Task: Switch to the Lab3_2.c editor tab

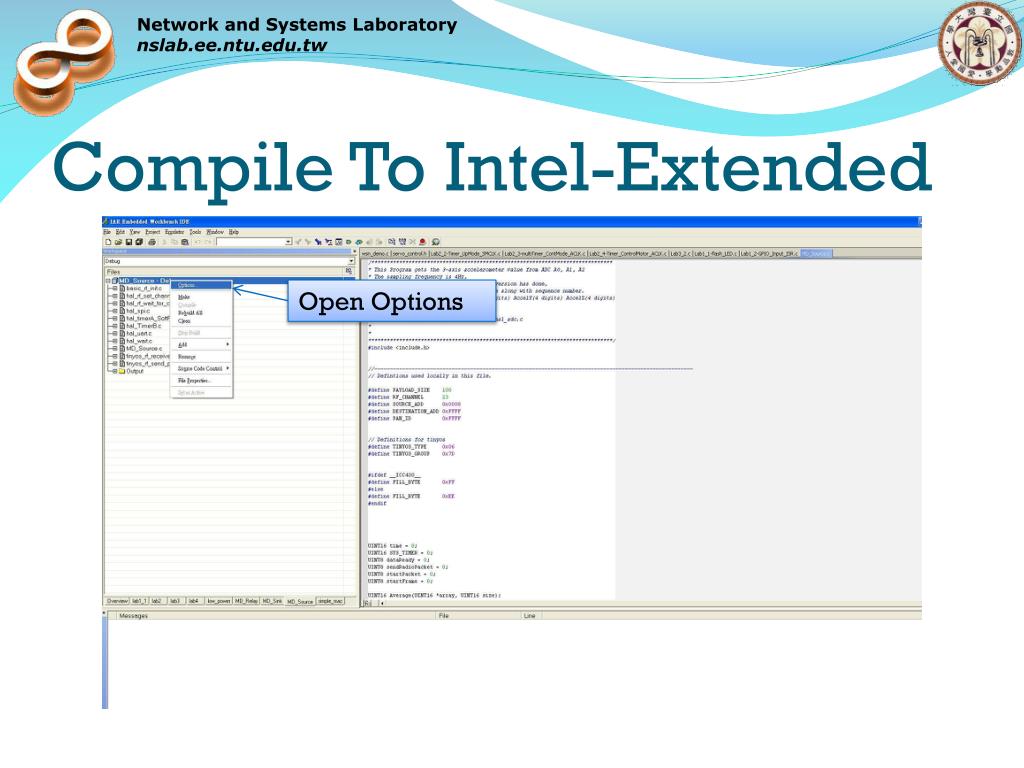Action: 680,253
